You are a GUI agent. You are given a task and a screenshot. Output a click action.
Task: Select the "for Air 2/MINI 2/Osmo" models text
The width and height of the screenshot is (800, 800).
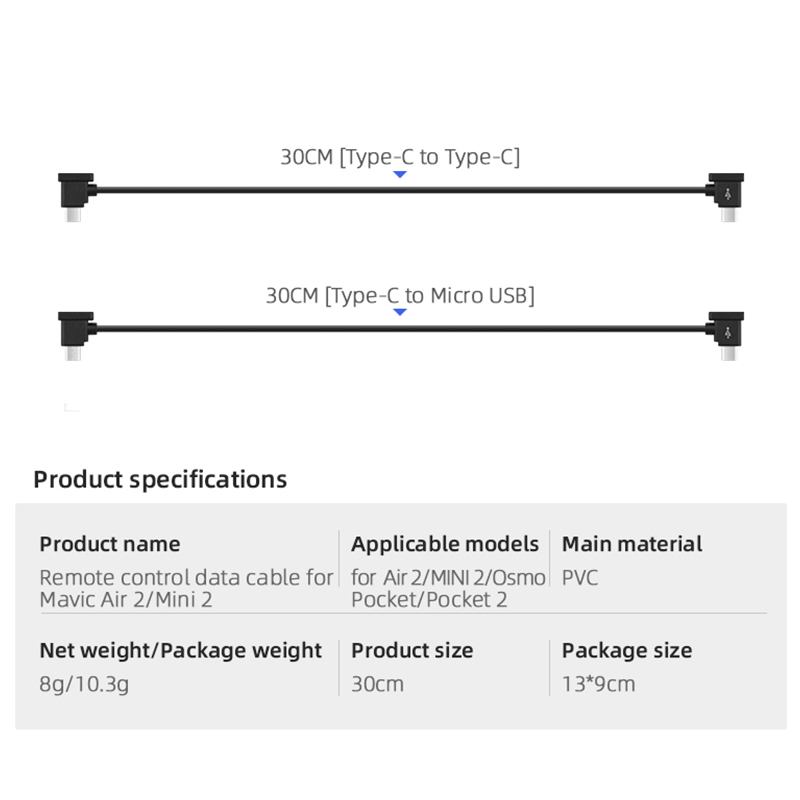point(448,577)
